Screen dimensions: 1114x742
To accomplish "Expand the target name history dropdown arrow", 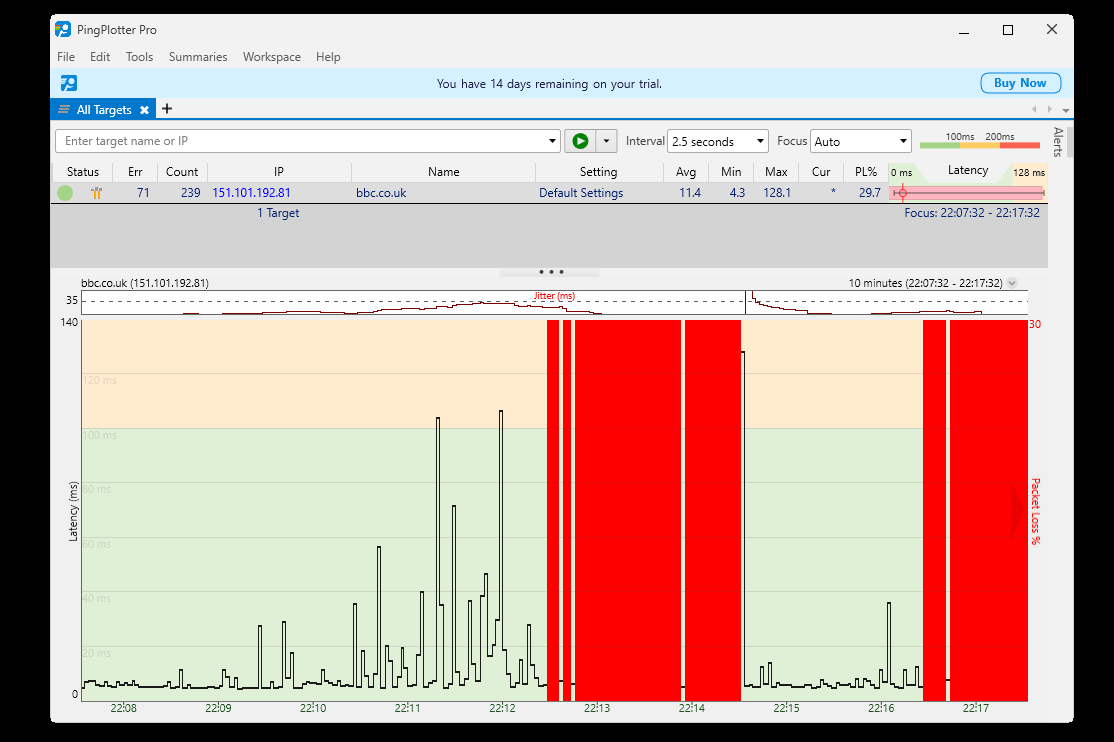I will [x=554, y=141].
